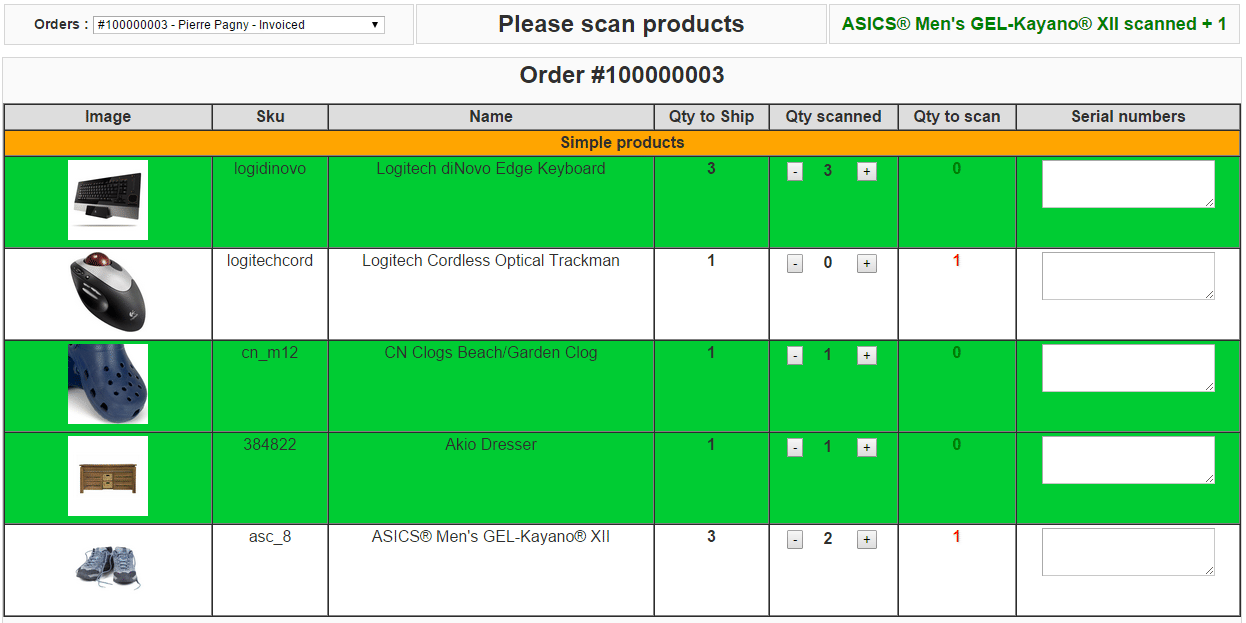
Task: Click ASICS GEL-Kayano XII name in table
Action: [x=491, y=537]
